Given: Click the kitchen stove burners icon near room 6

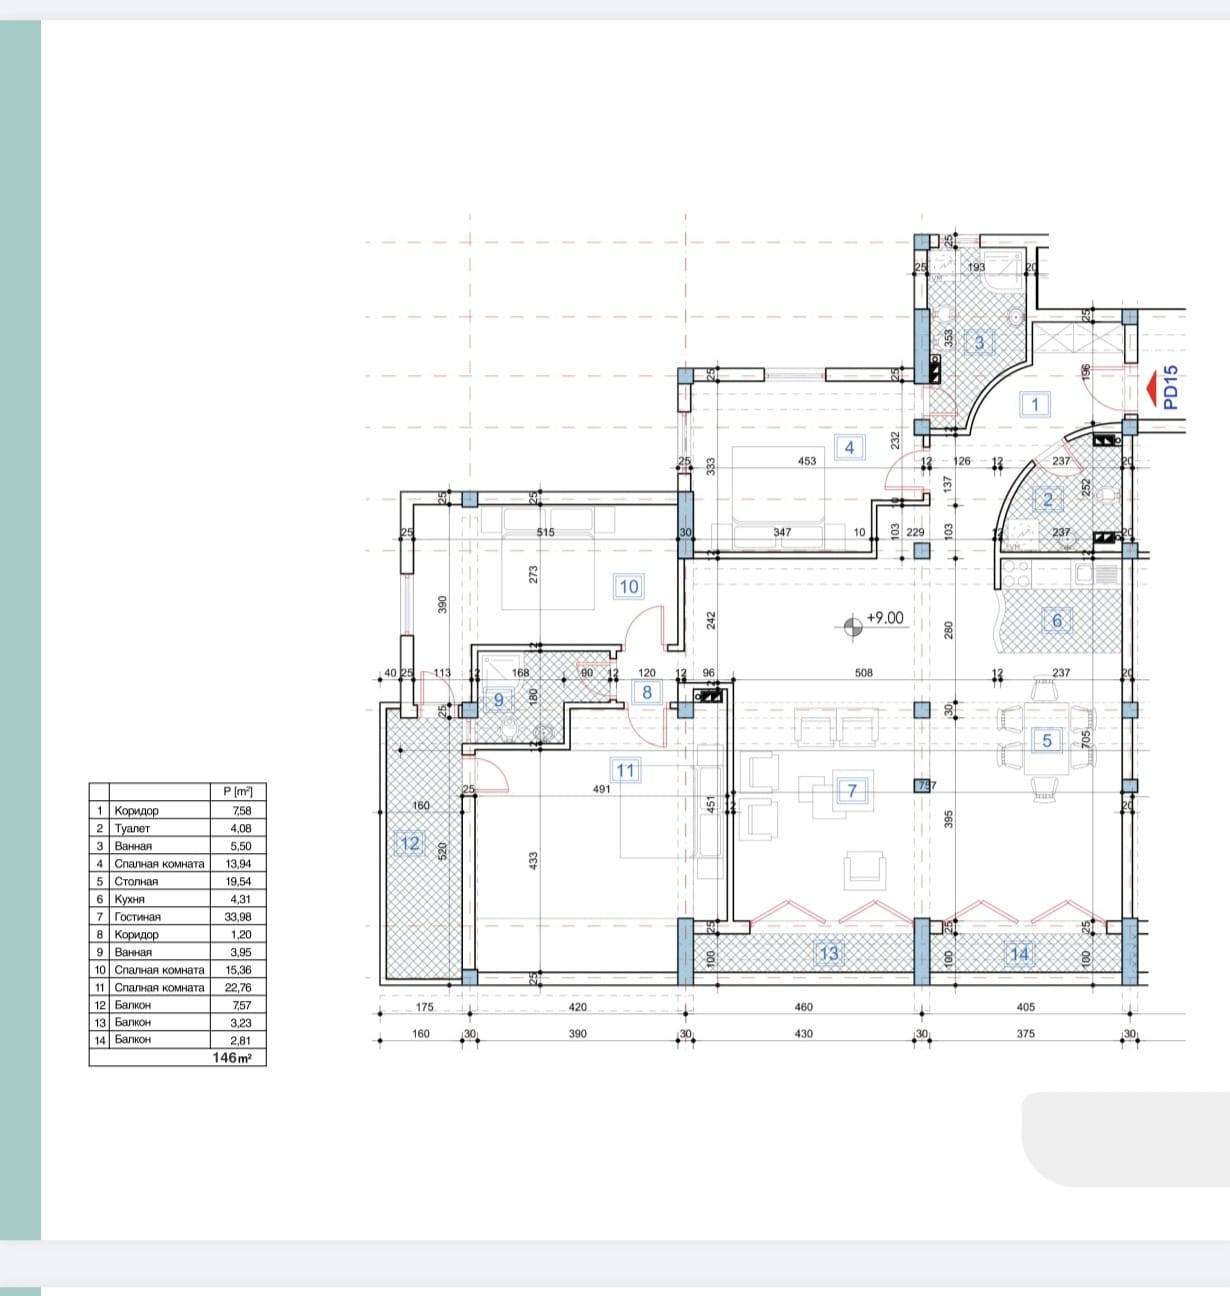Looking at the screenshot, I should click(x=1016, y=575).
